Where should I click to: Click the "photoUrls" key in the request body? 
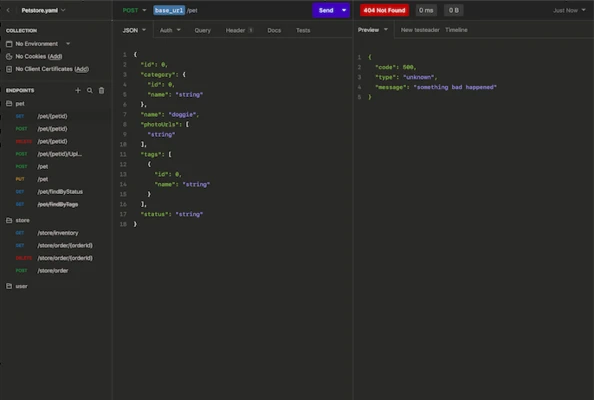159,124
